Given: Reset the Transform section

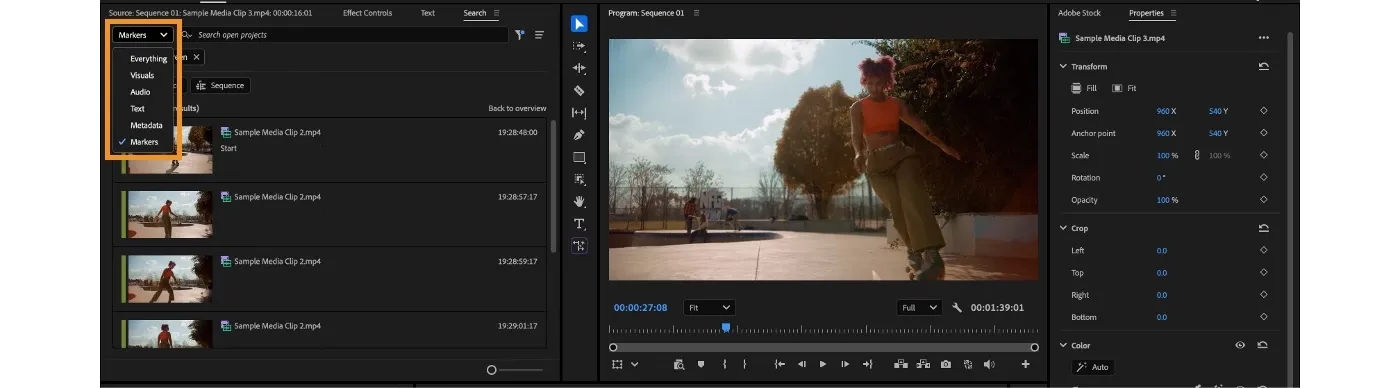Looking at the screenshot, I should pos(1264,66).
